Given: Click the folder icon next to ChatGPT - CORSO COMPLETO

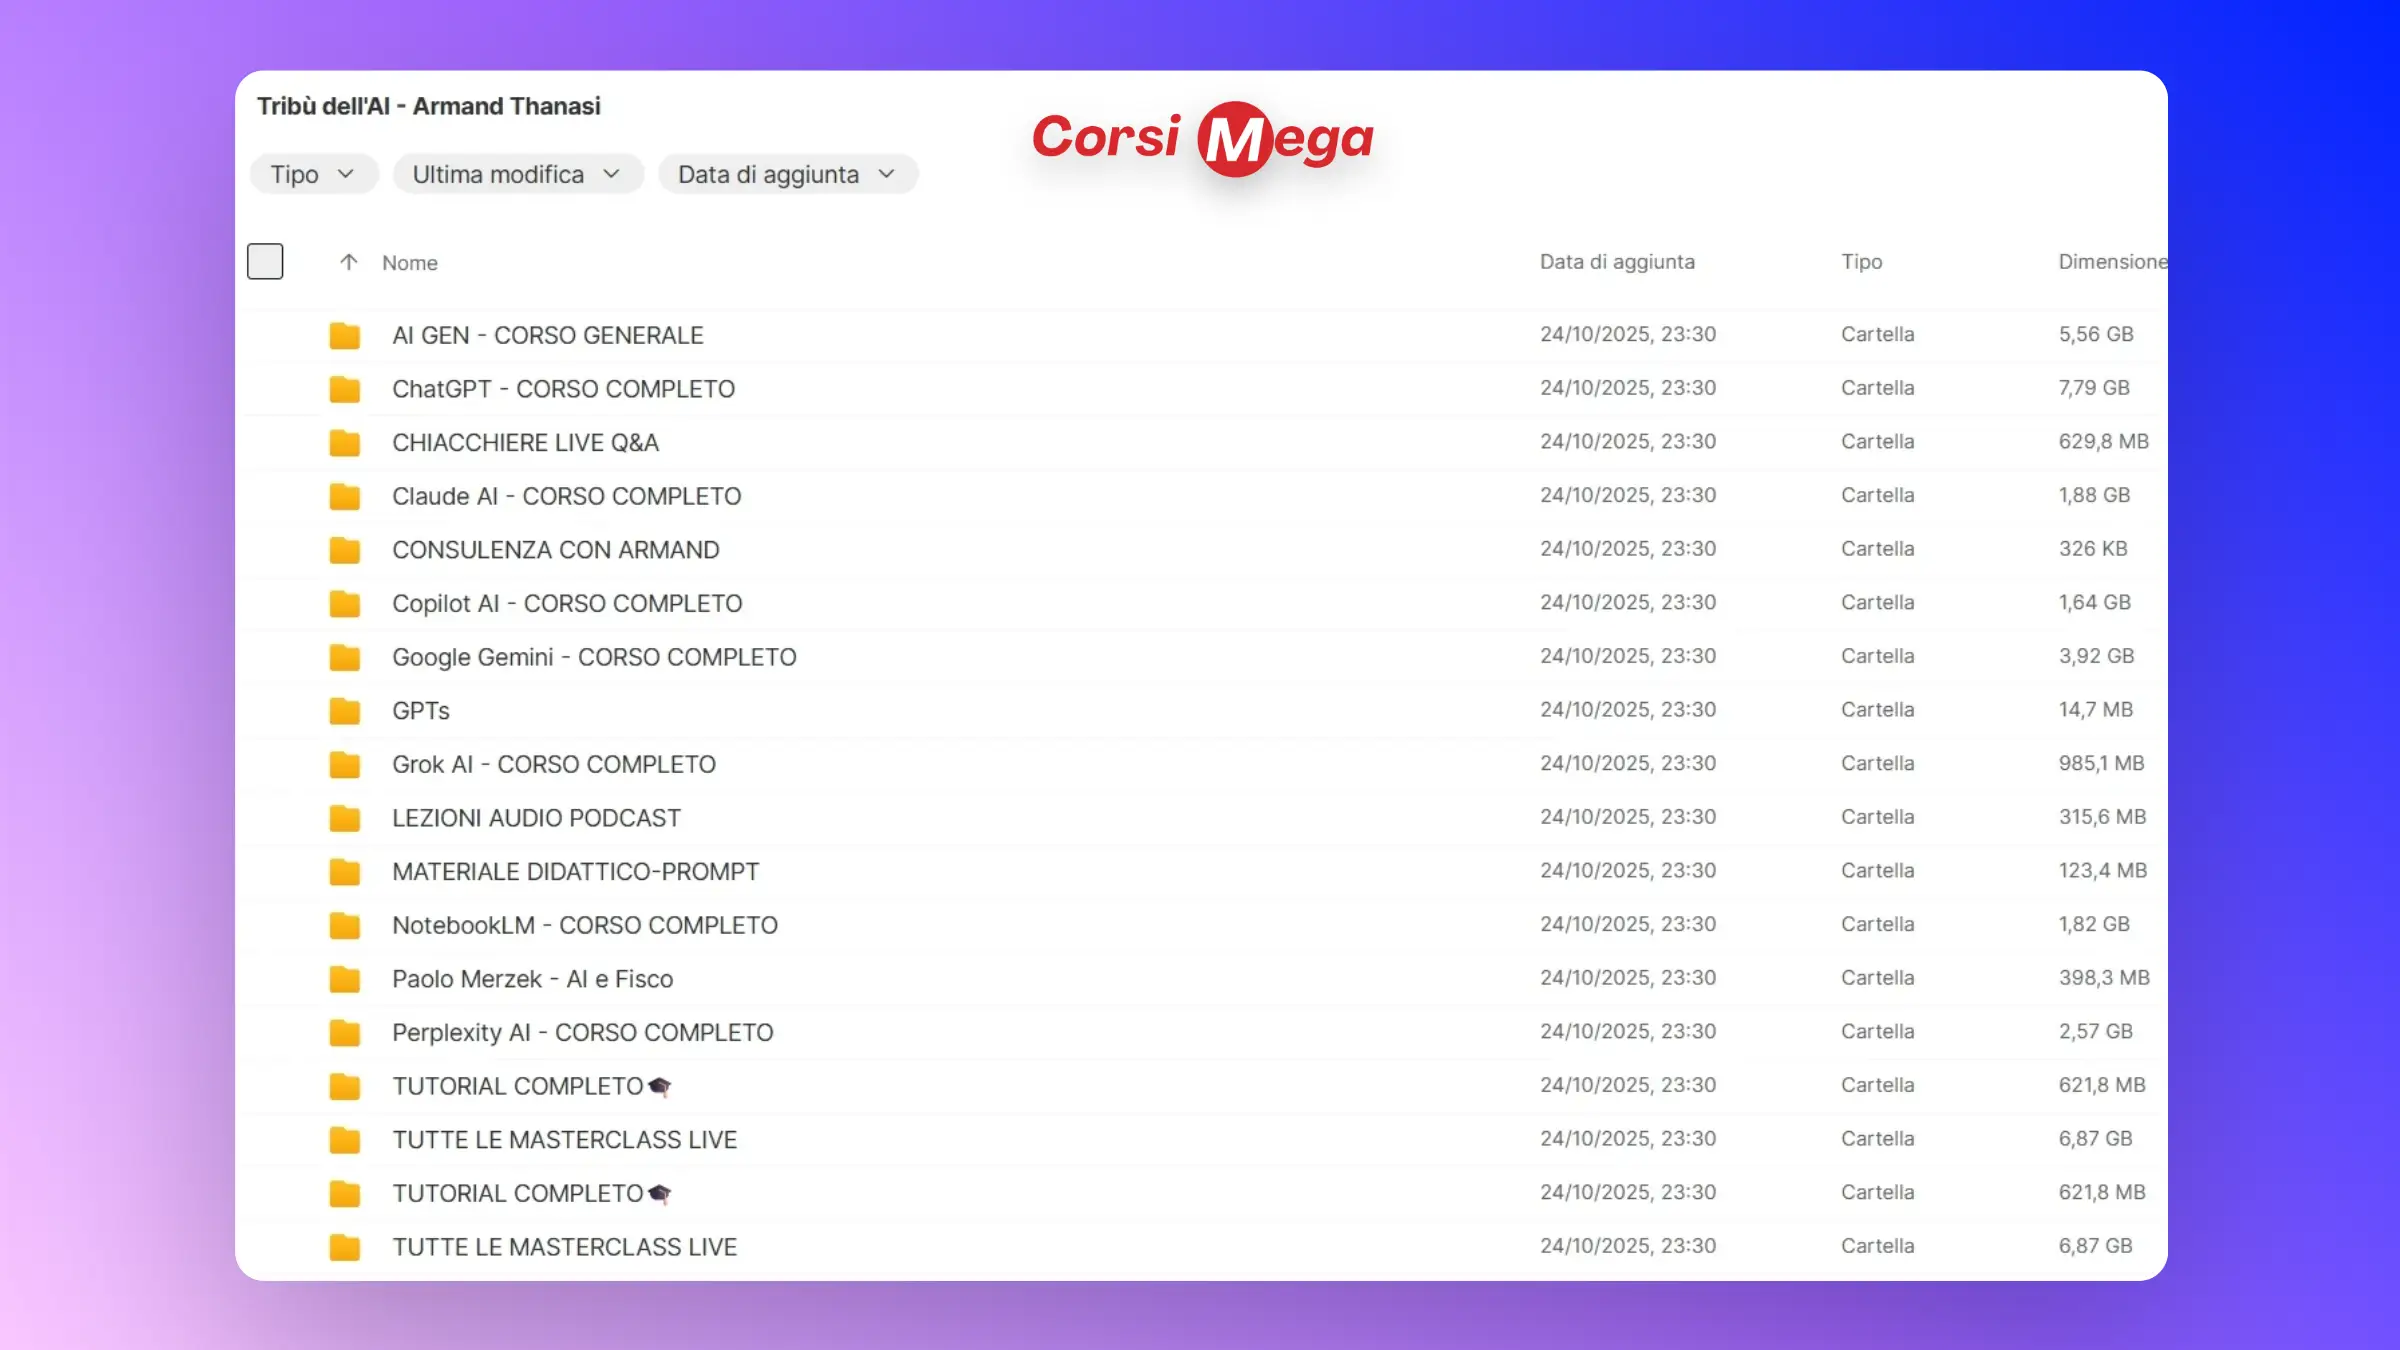Looking at the screenshot, I should 344,389.
